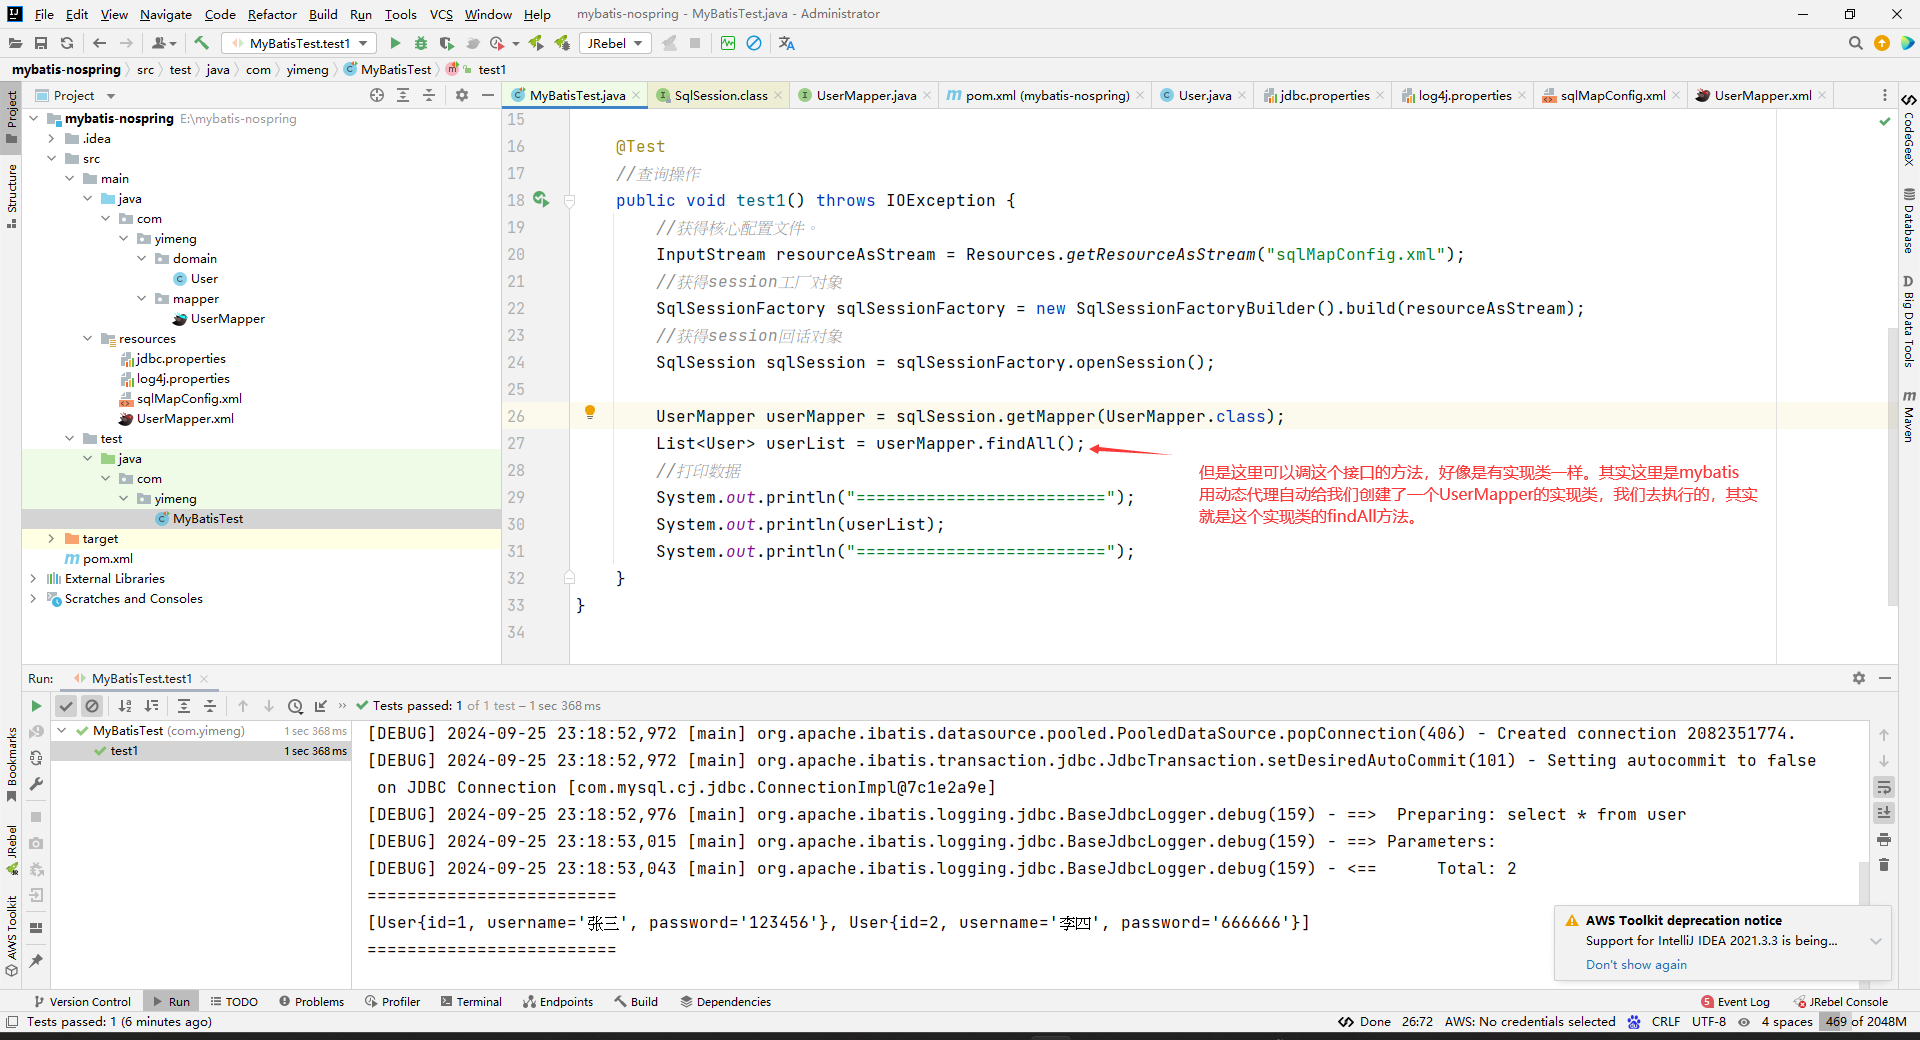Expand External Libraries node

click(x=33, y=579)
